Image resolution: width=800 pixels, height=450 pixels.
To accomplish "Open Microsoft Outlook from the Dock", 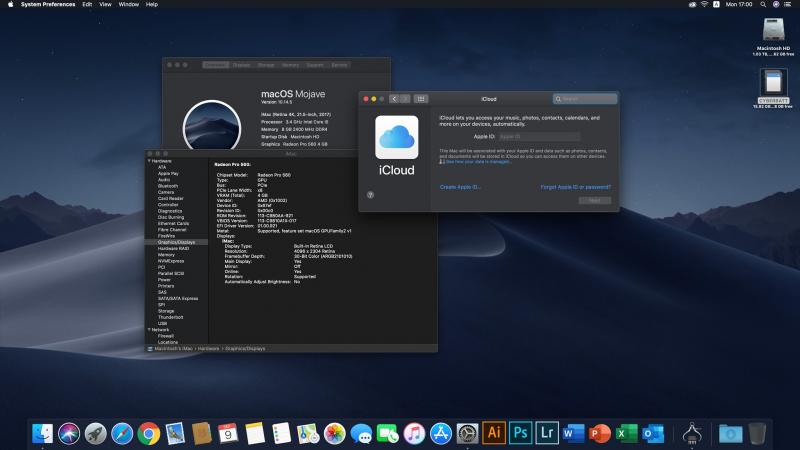I will click(x=653, y=434).
